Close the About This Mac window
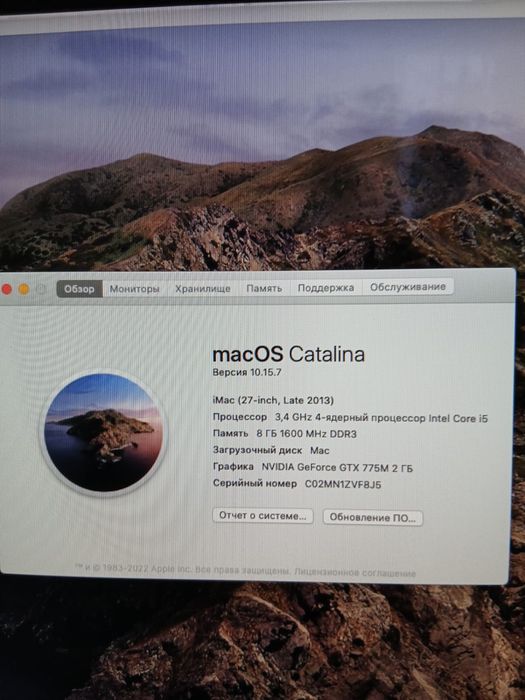This screenshot has height=700, width=525. click(7, 289)
